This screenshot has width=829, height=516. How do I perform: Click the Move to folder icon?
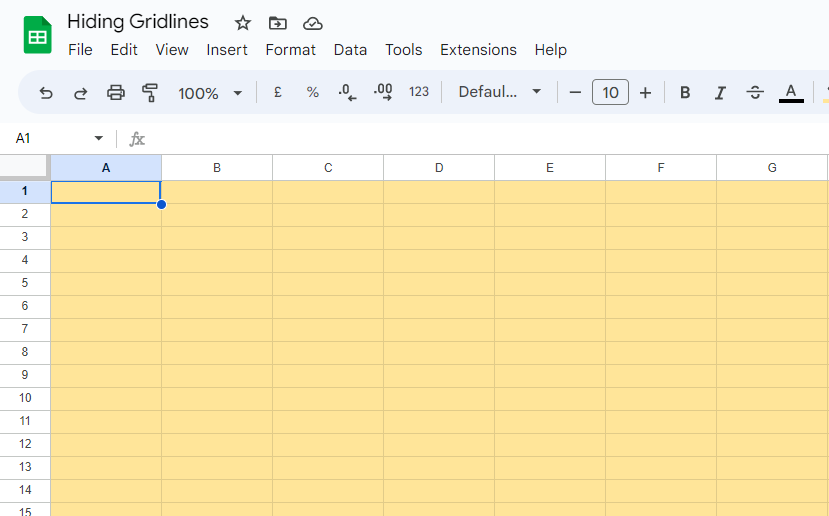[x=278, y=23]
